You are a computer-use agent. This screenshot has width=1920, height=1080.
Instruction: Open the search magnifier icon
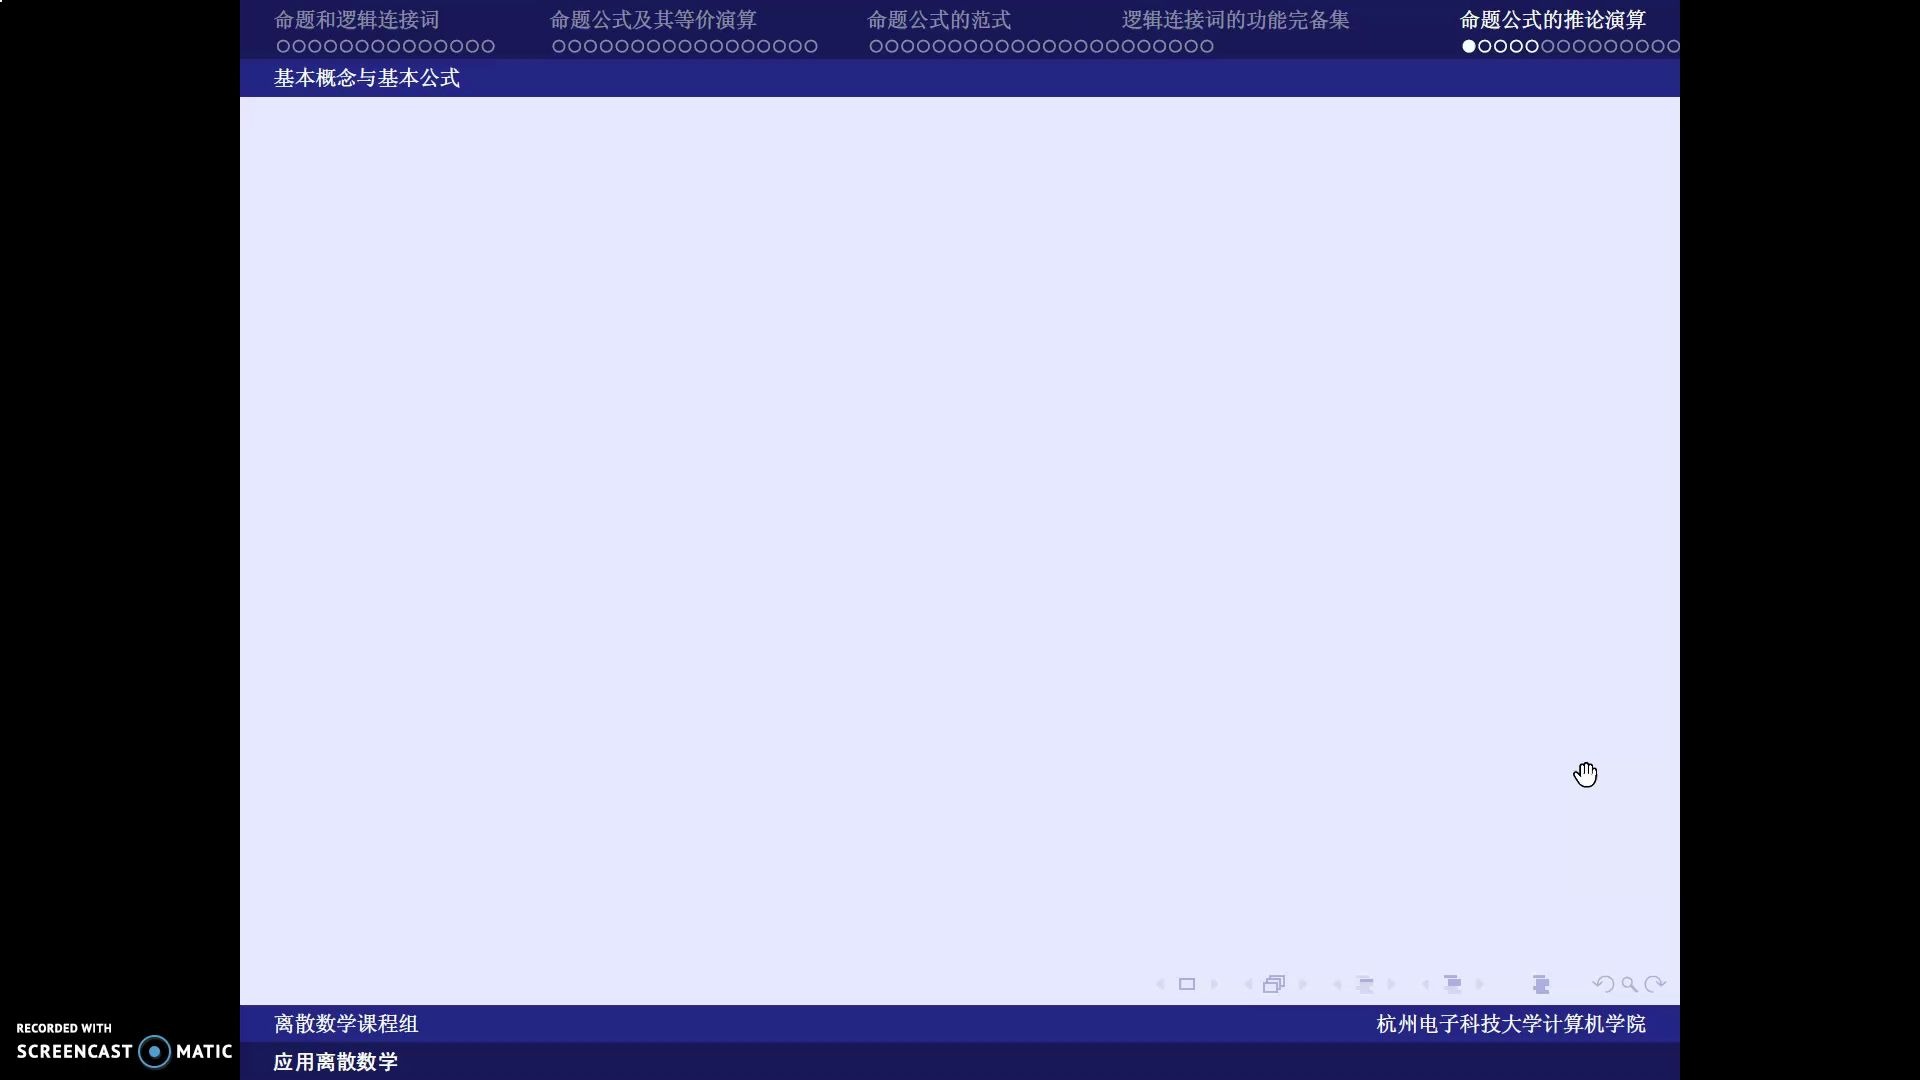point(1629,984)
